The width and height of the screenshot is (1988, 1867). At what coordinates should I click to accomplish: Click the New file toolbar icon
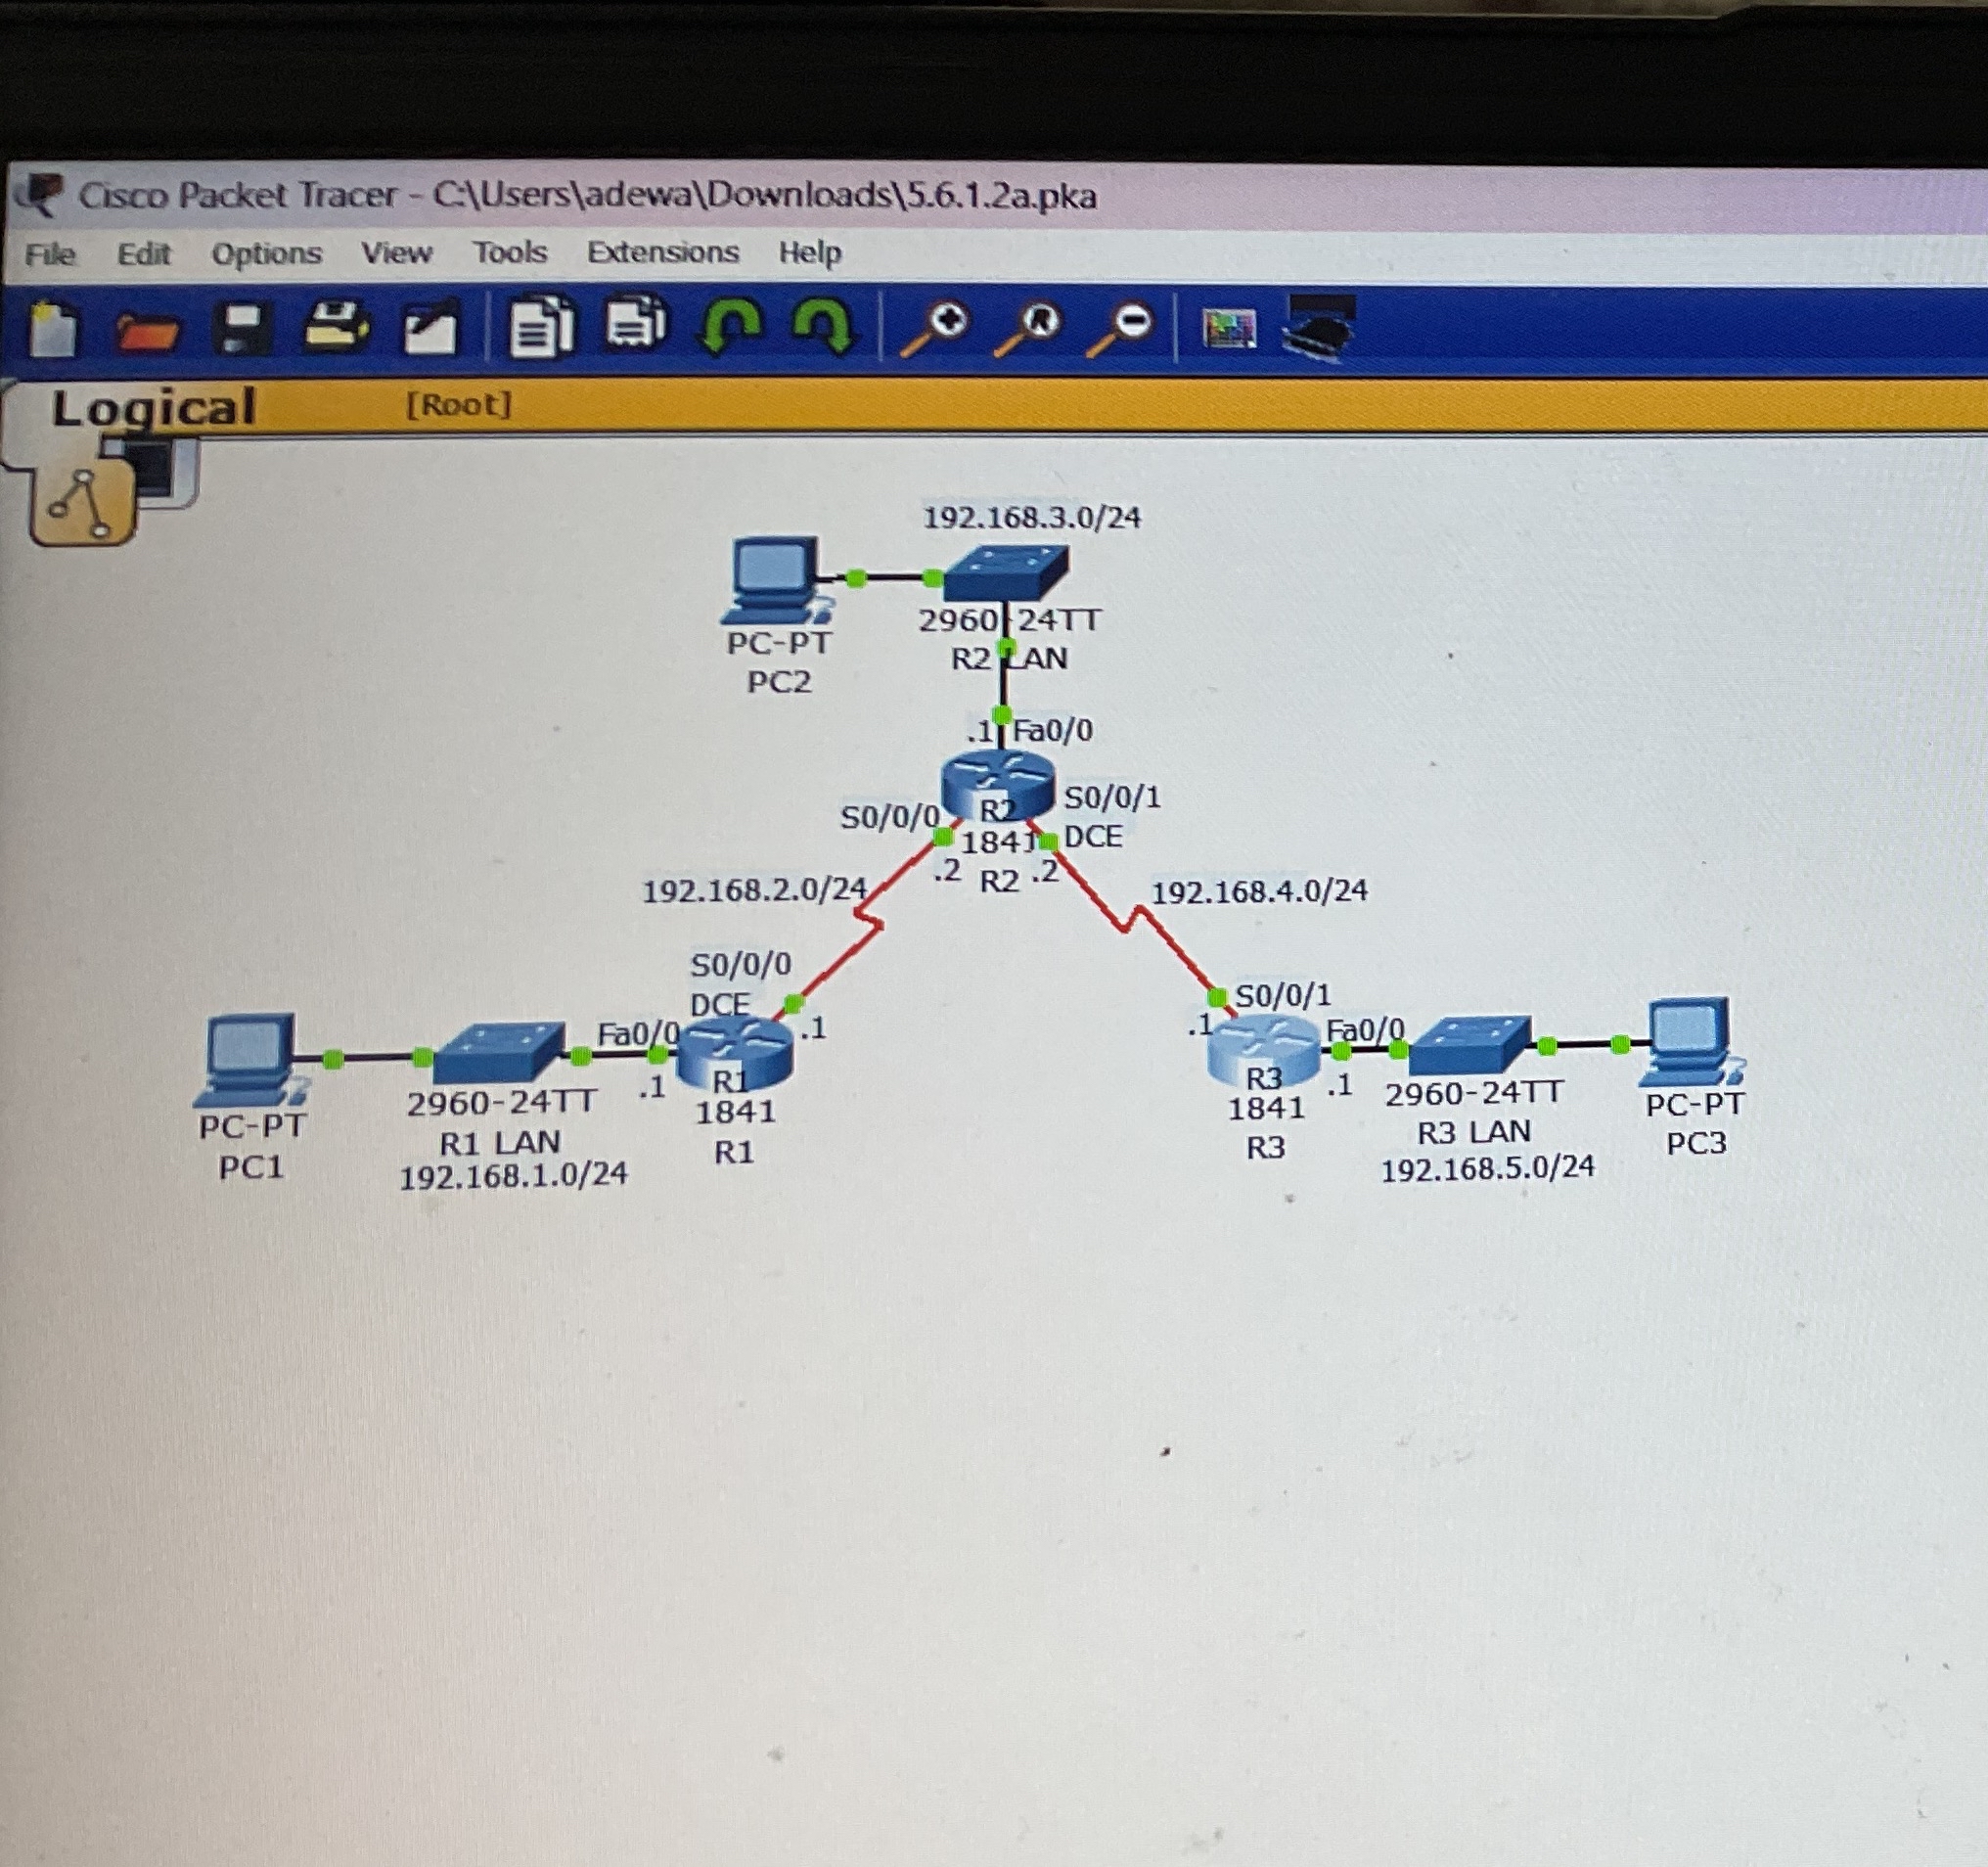coord(53,330)
